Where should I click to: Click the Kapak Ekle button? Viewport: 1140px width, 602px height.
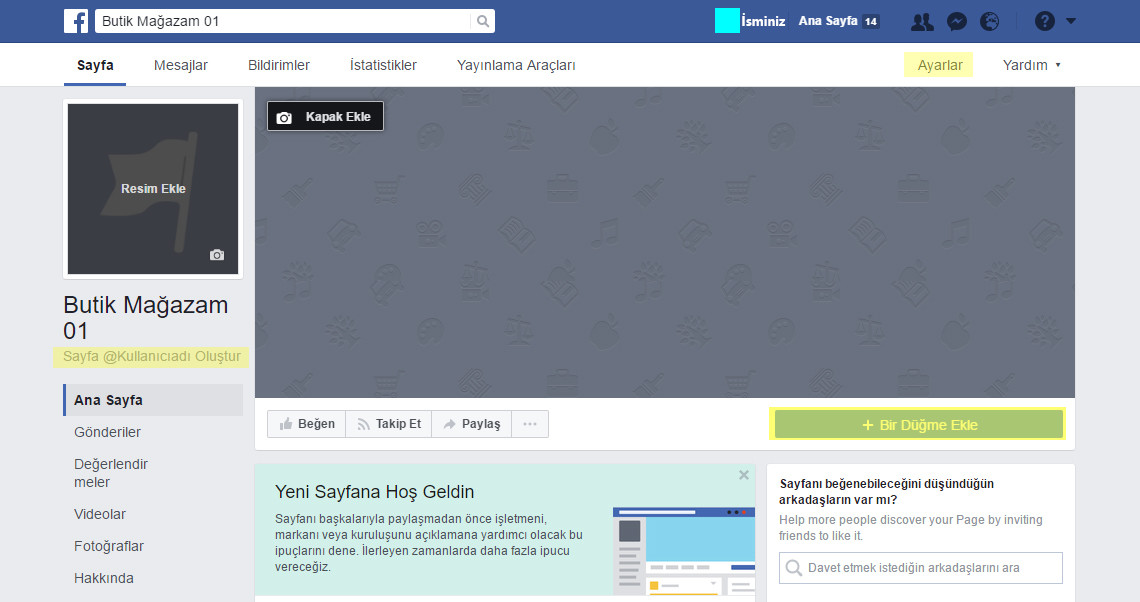pyautogui.click(x=325, y=116)
